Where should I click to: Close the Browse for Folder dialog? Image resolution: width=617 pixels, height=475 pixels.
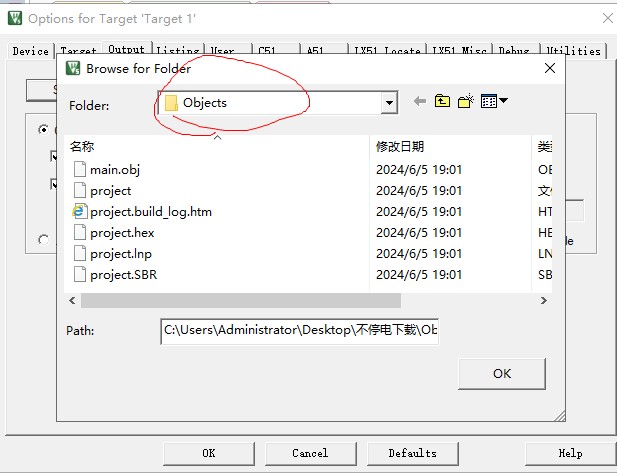pos(550,68)
